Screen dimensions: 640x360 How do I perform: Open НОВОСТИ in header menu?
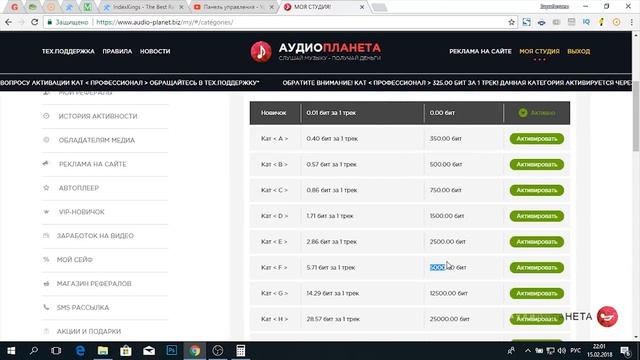[155, 51]
